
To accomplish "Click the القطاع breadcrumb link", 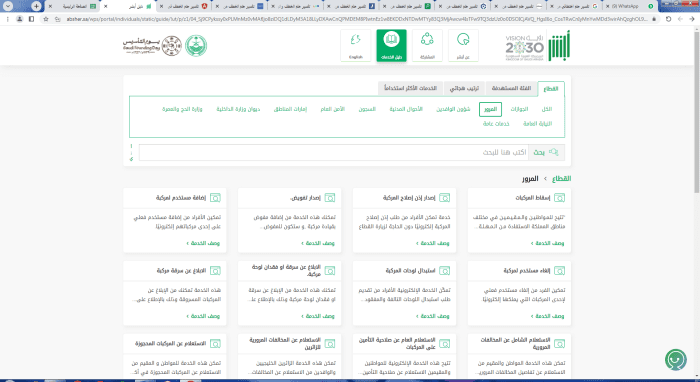I will point(562,179).
